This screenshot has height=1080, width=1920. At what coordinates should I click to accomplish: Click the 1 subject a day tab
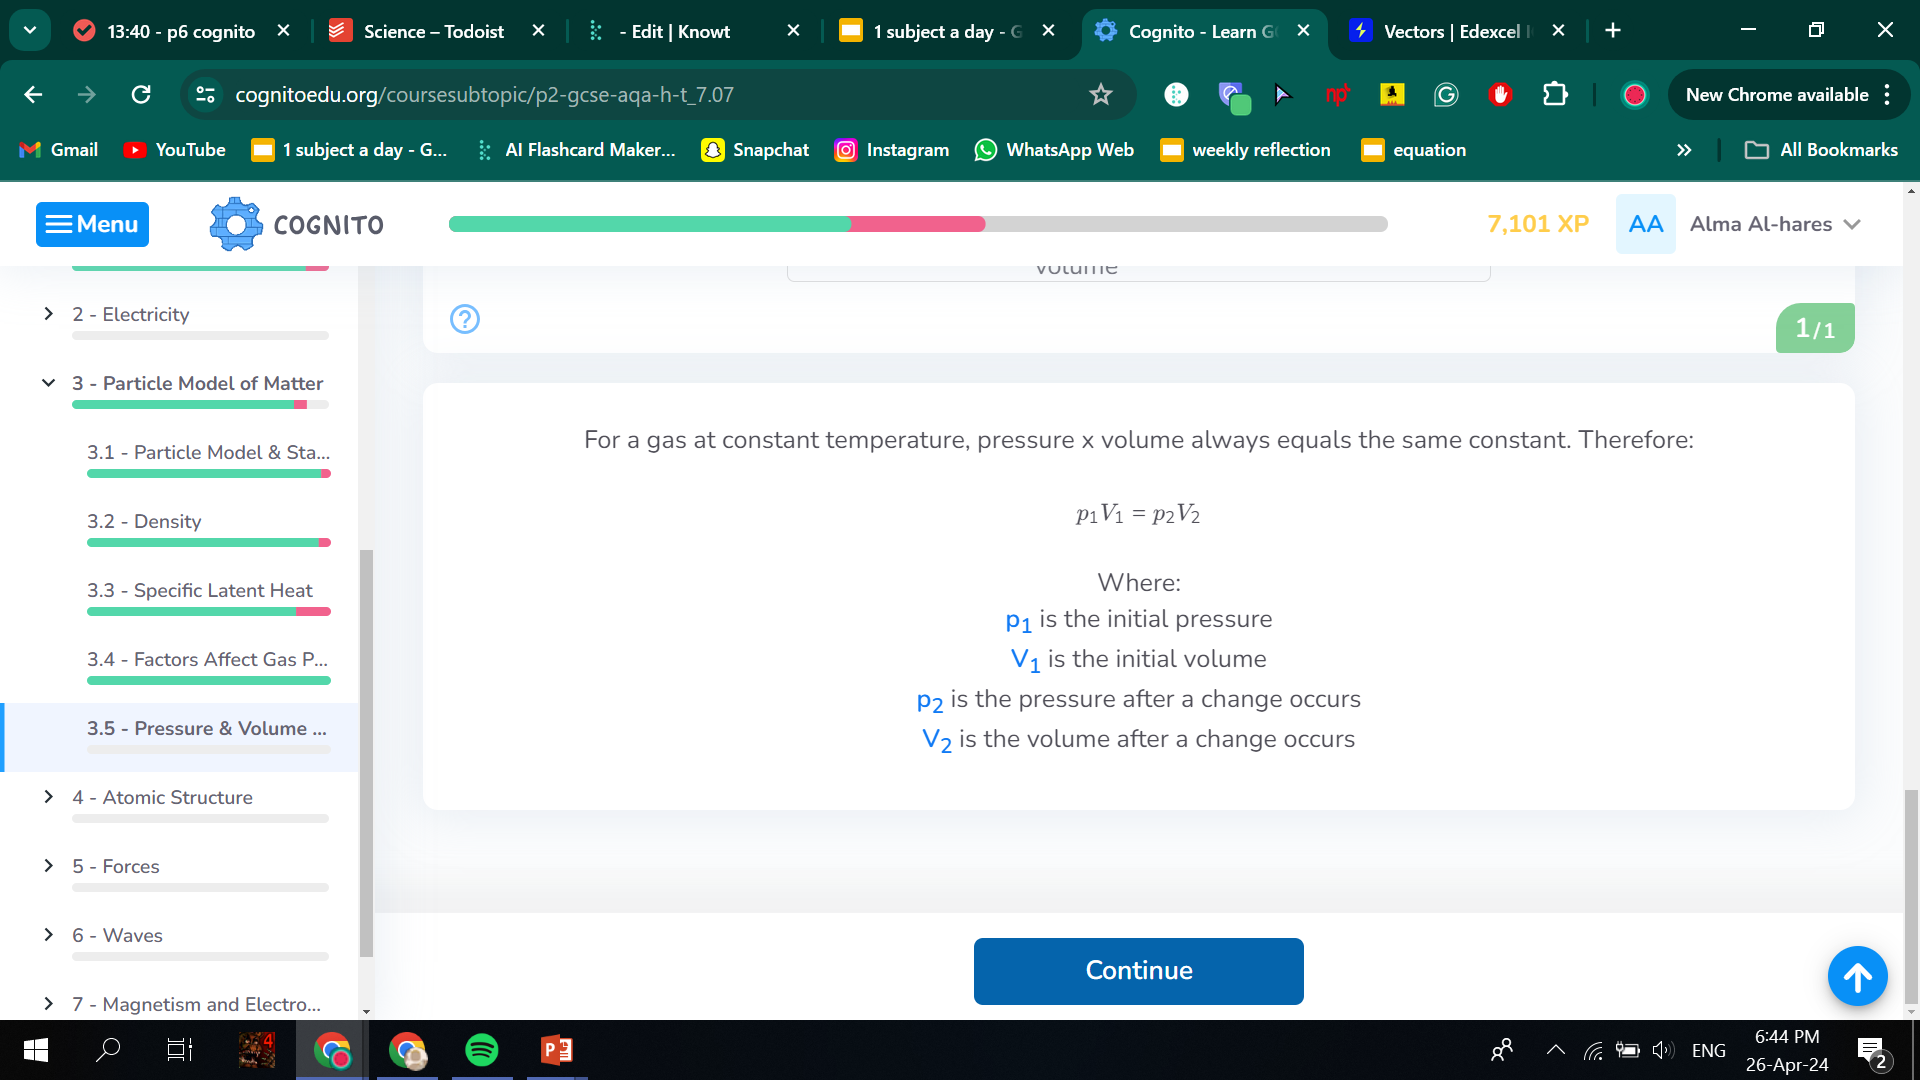(x=947, y=30)
